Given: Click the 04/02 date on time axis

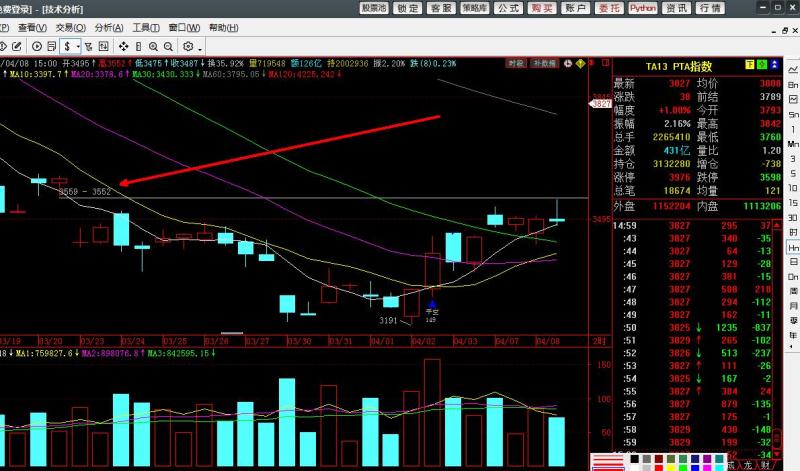Looking at the screenshot, I should click(423, 341).
